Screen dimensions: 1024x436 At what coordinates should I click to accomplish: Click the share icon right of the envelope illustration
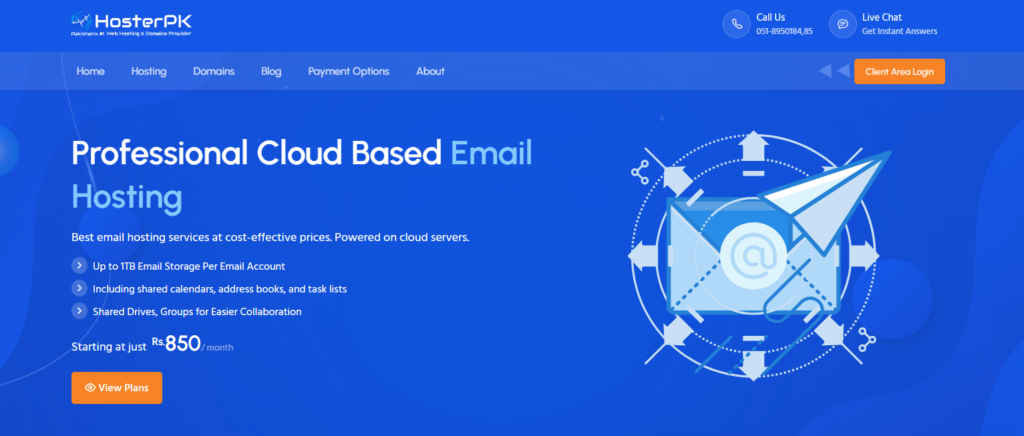coord(867,338)
